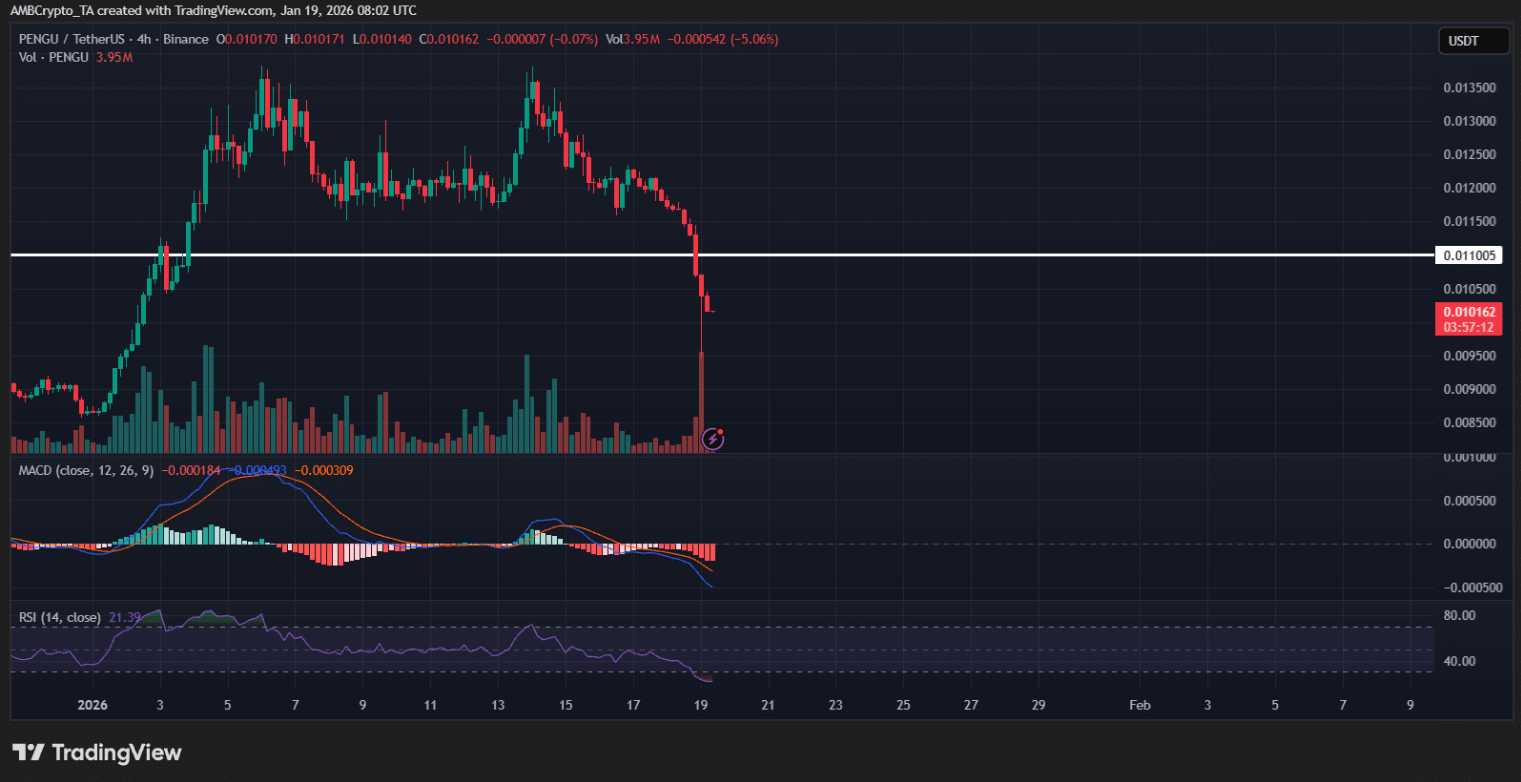Click the TradingView logo at bottom left
1521x782 pixels.
[x=97, y=752]
